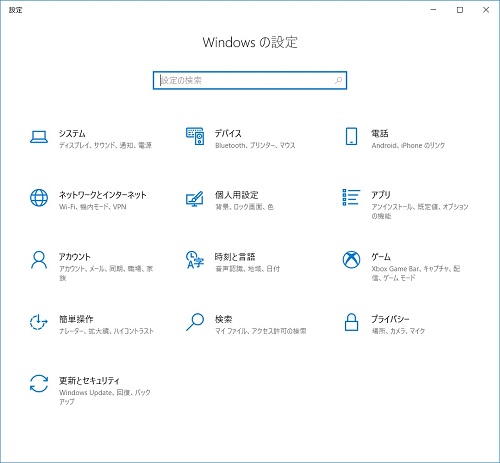The image size is (500, 463).
Task: Click the '場所、カメラ、マイク' description
Action: [x=398, y=331]
